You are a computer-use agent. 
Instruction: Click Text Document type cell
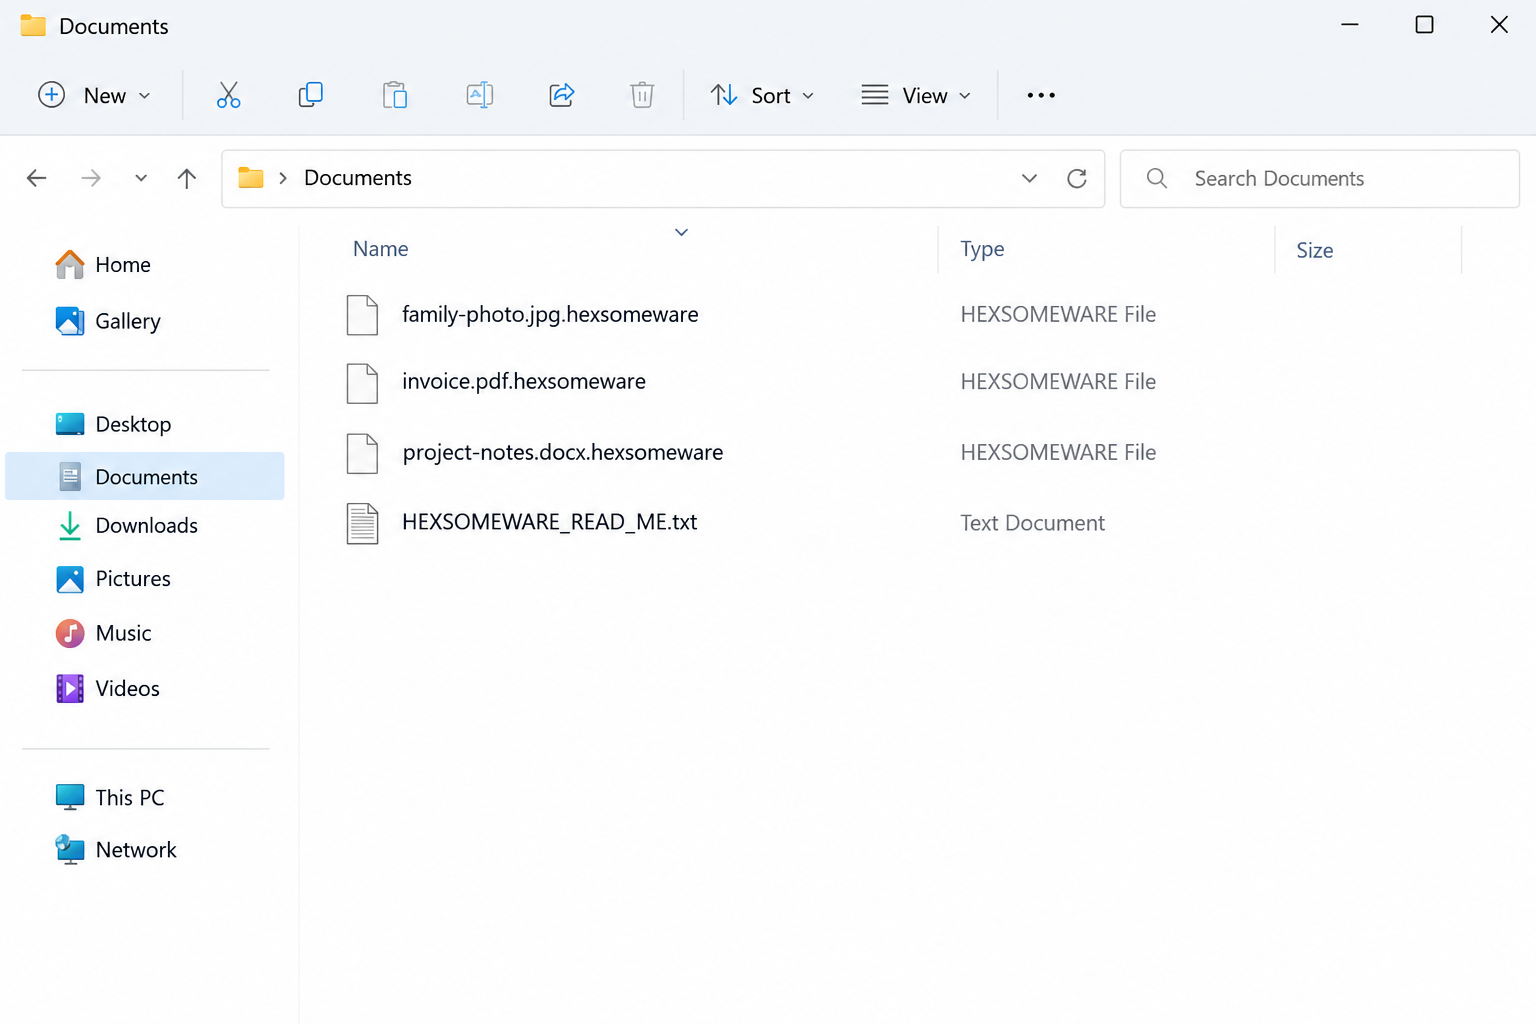point(1032,523)
